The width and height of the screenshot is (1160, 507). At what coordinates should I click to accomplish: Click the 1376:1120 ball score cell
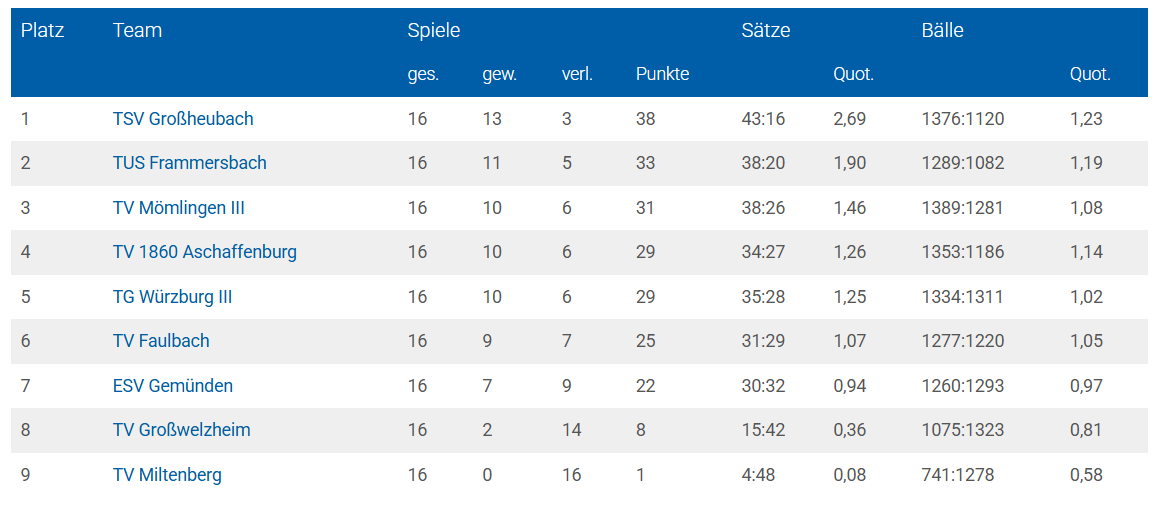pyautogui.click(x=962, y=119)
